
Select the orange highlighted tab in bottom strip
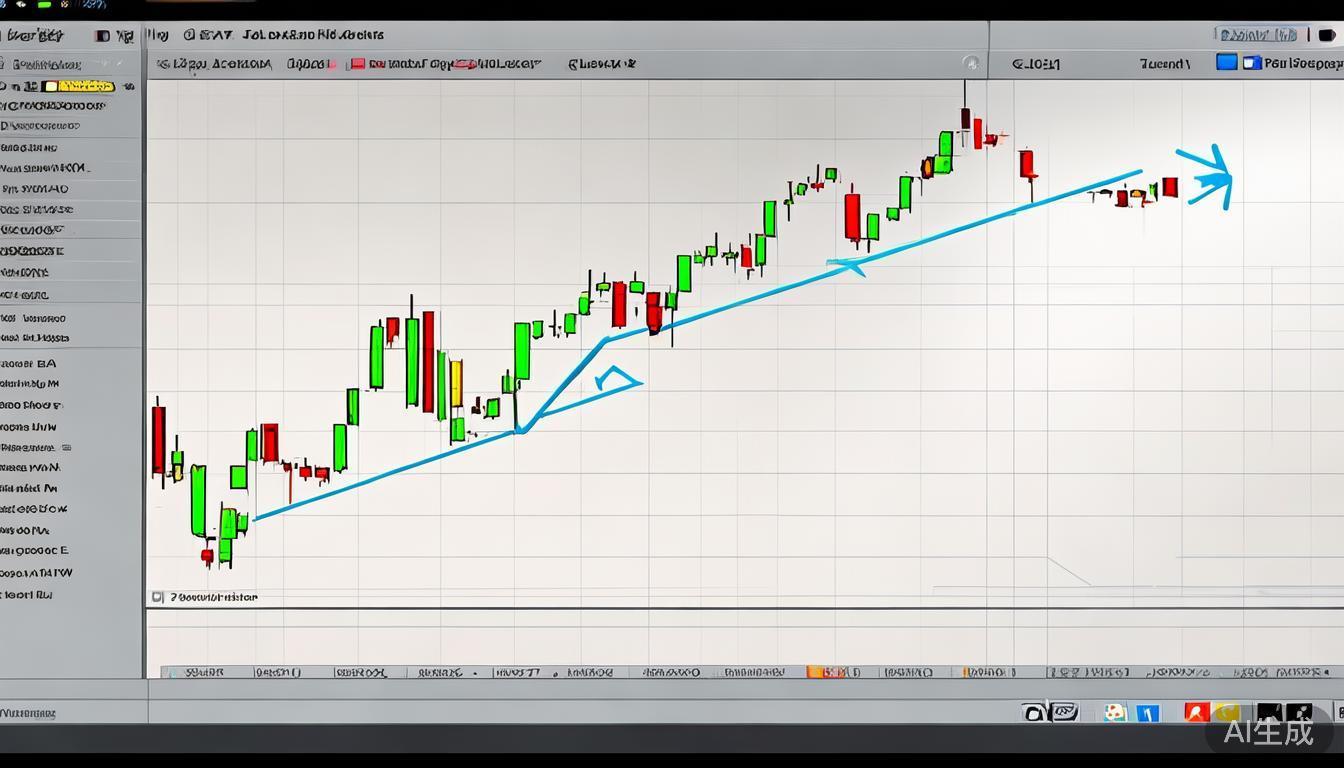point(827,672)
